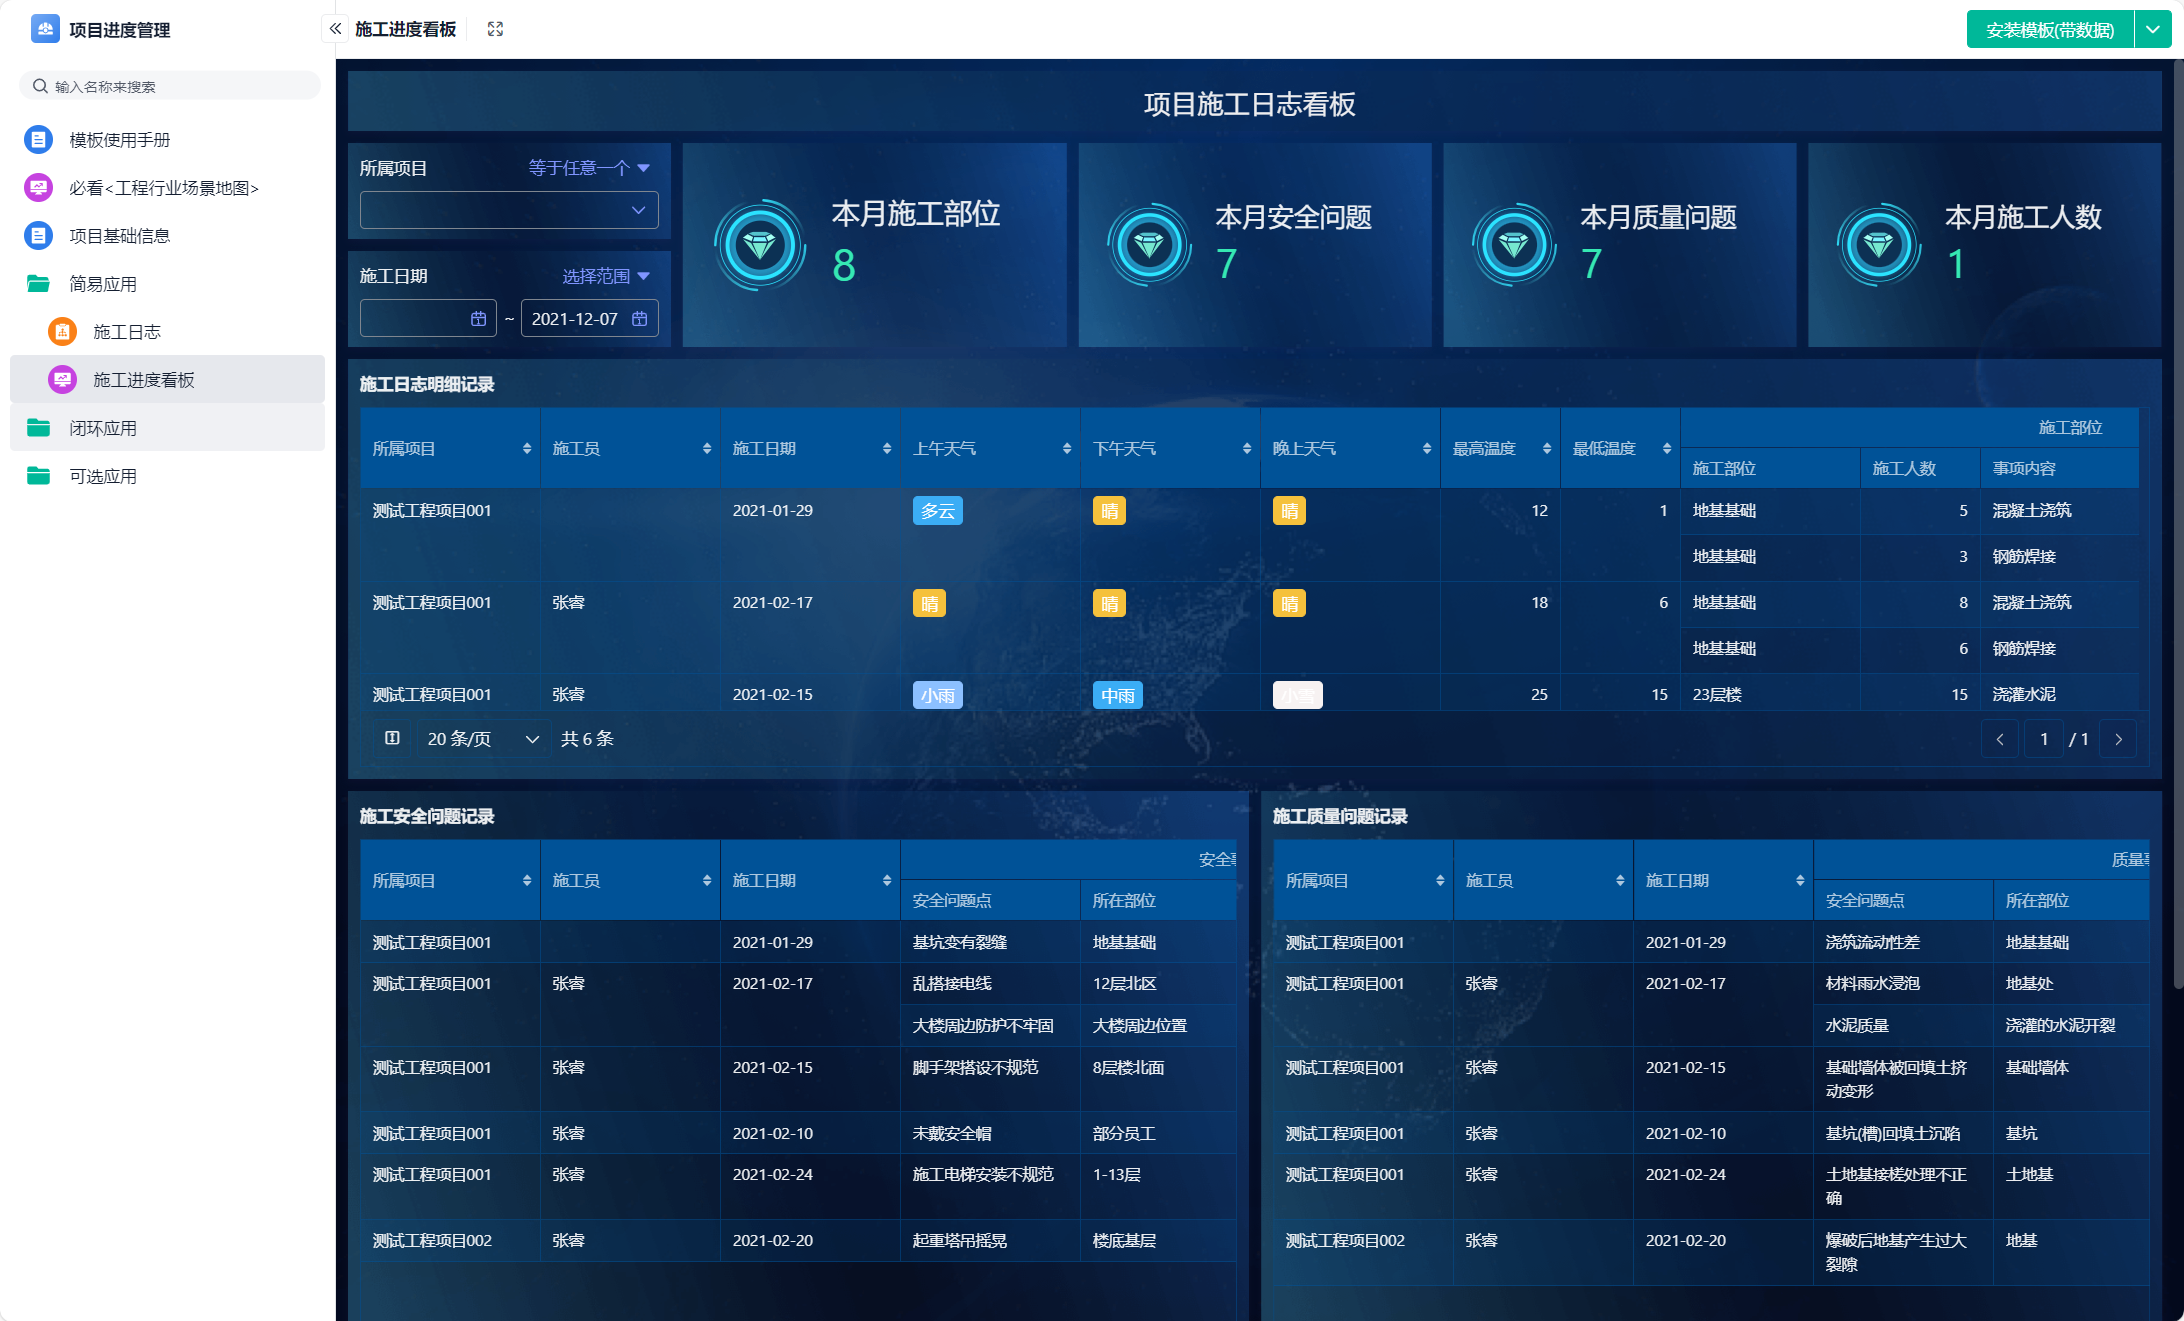Viewport: 2184px width, 1321px height.
Task: Click the fullscreen expand icon beside 施工进度看板
Action: pyautogui.click(x=495, y=29)
